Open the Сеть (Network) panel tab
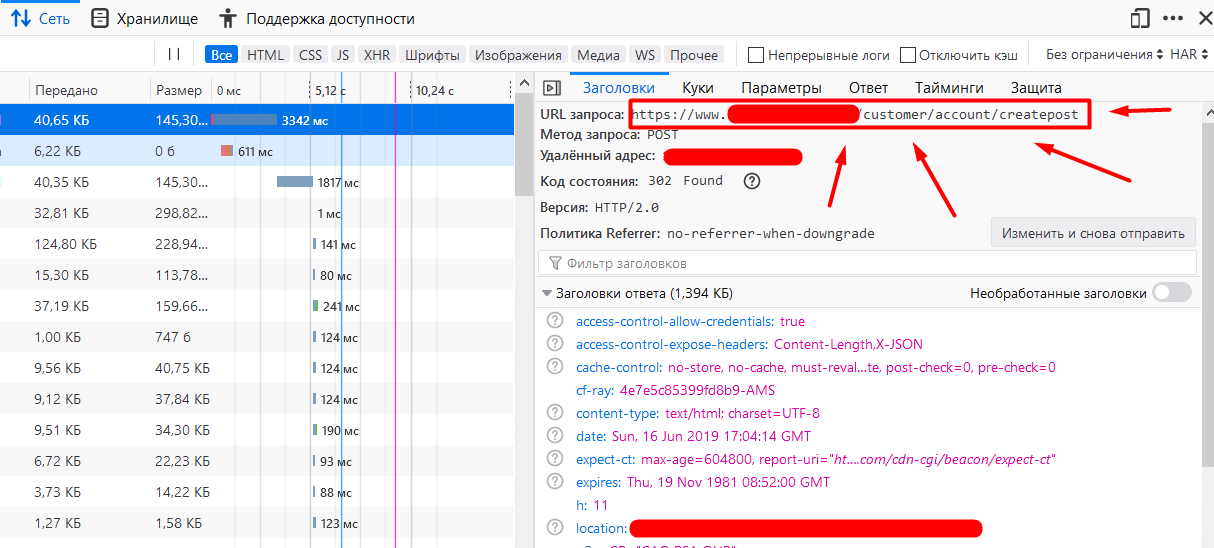Screen dimensions: 1214x548 41,18
